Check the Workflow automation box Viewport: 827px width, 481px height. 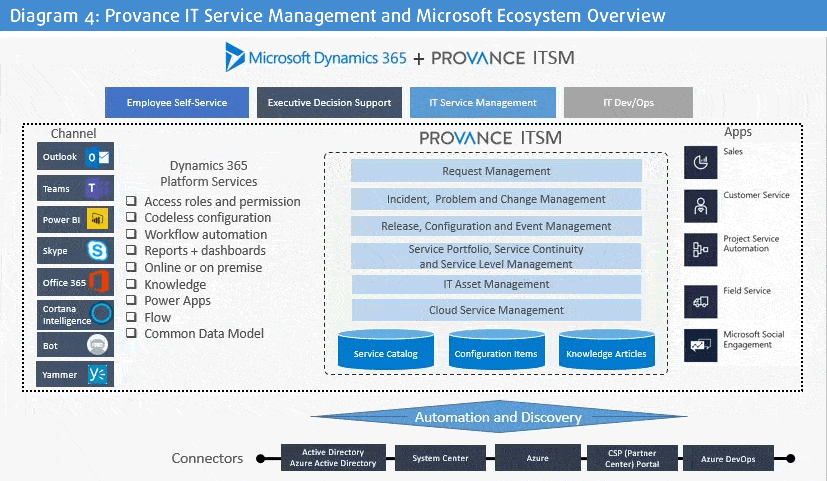point(131,234)
